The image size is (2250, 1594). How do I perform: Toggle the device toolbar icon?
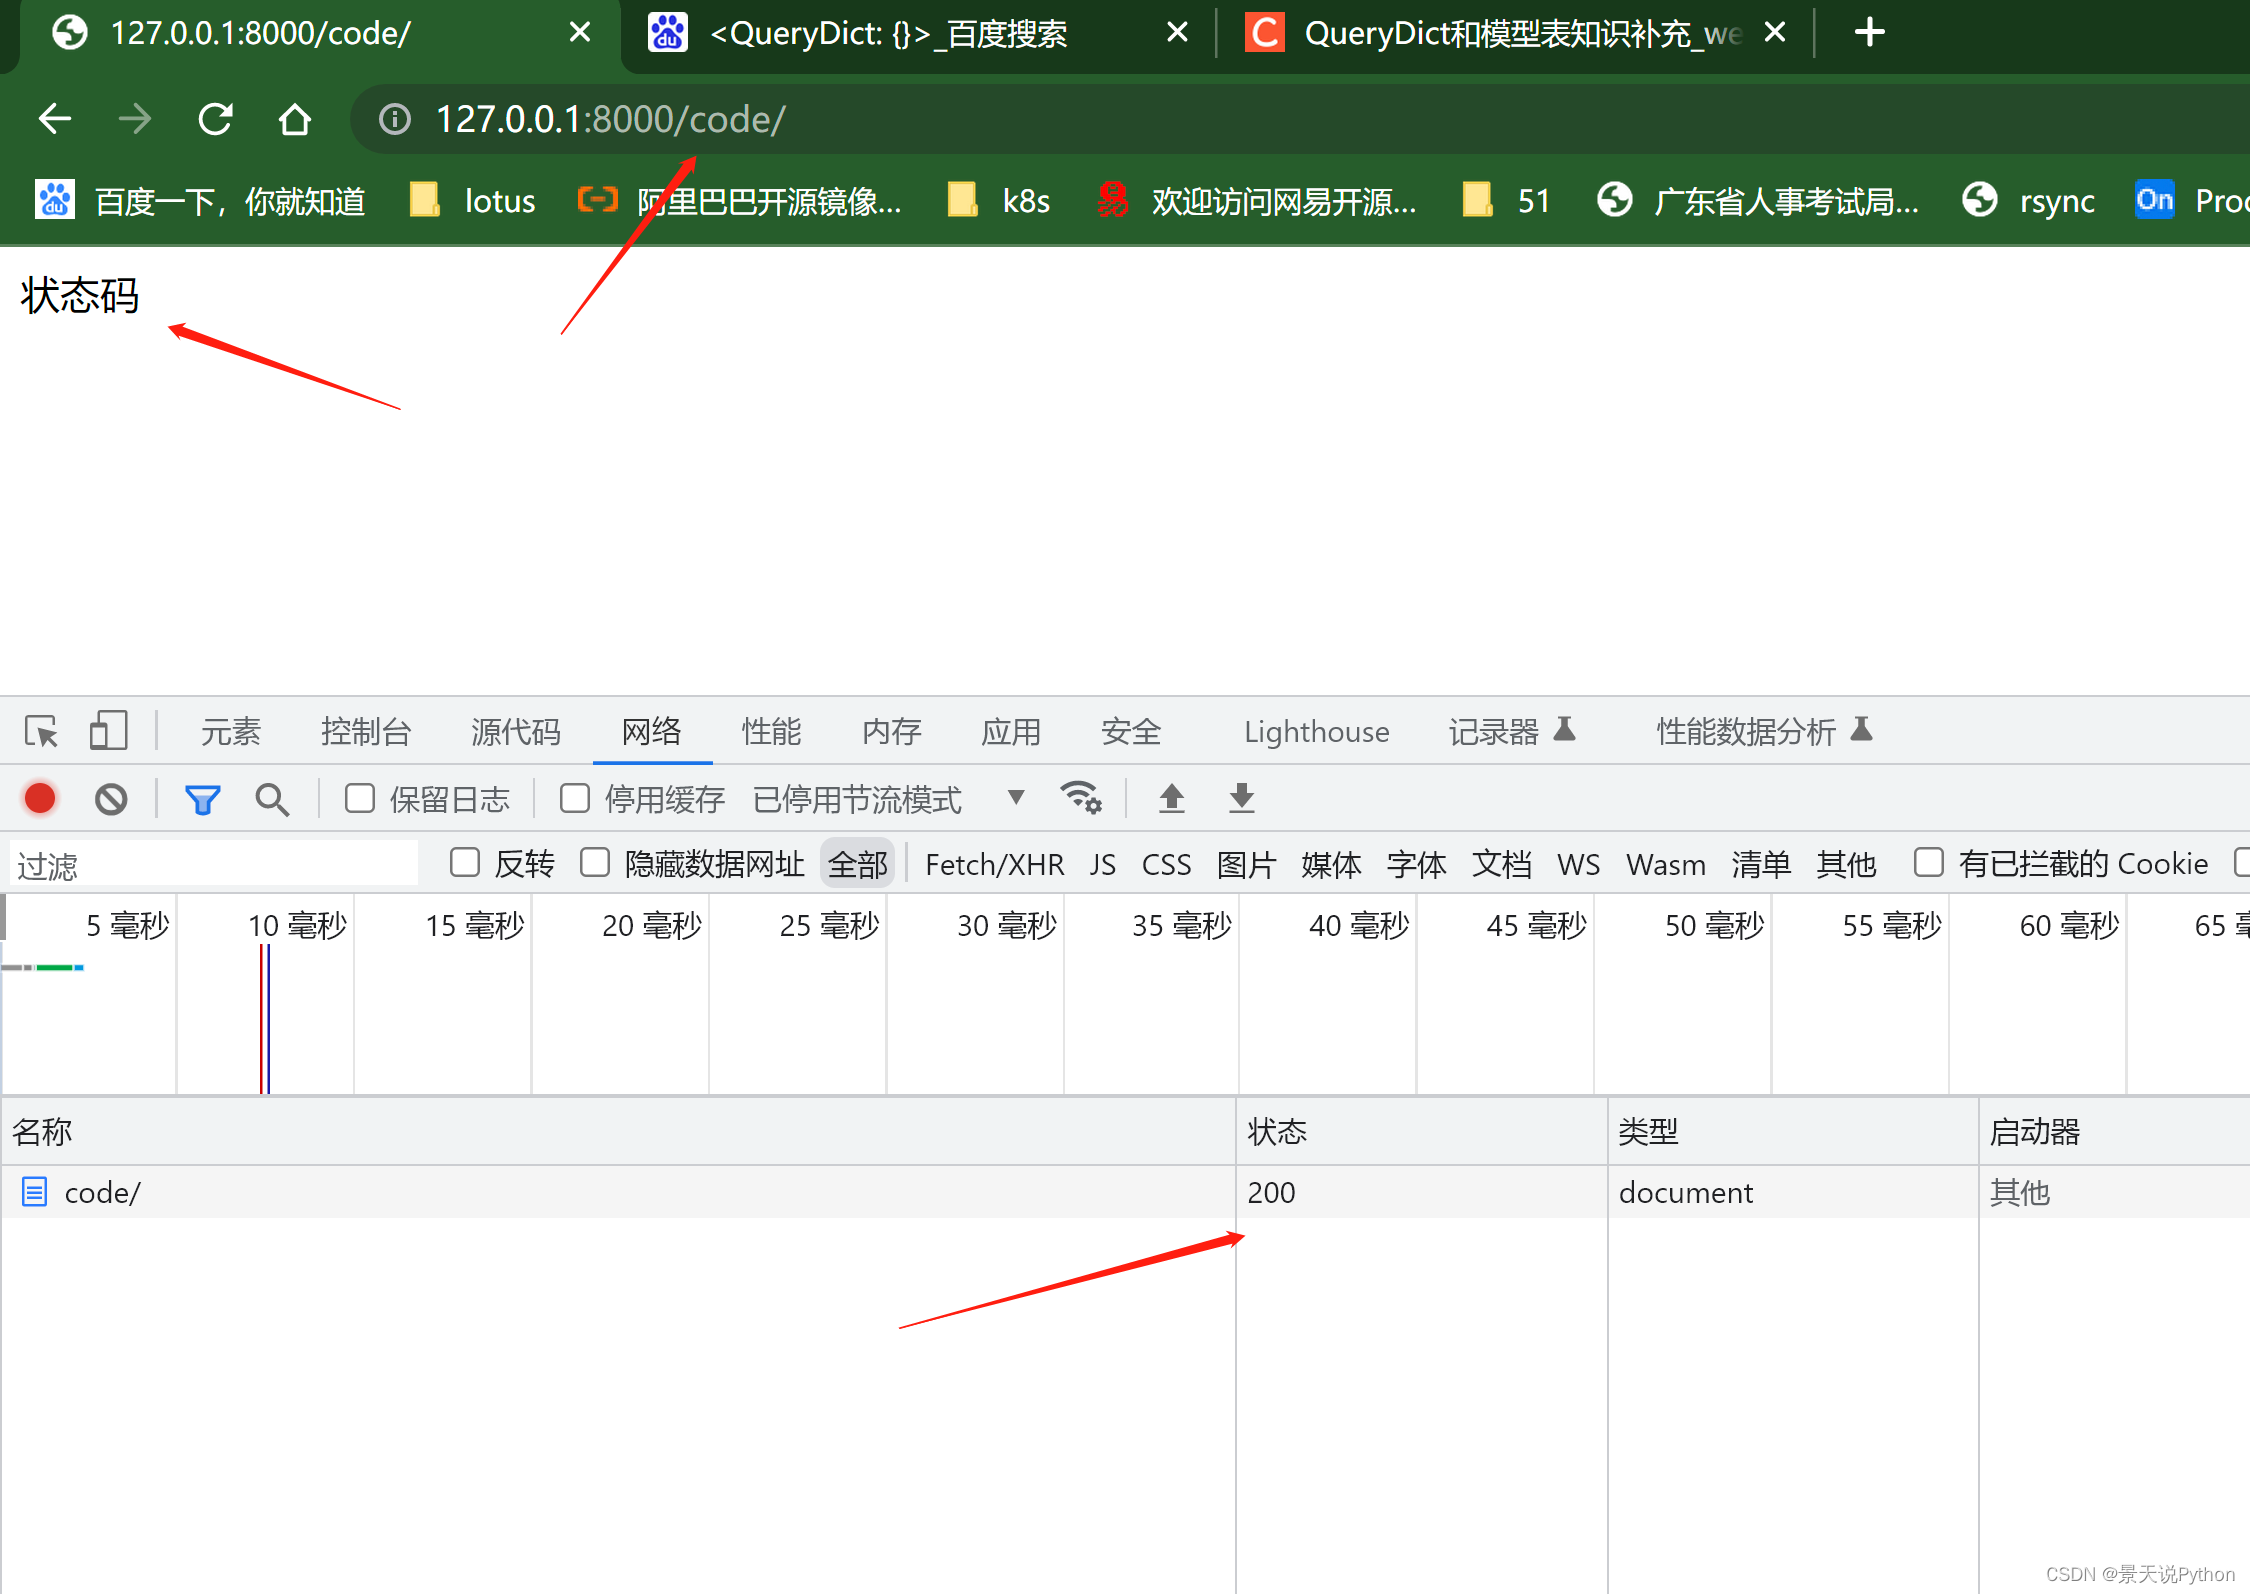click(x=108, y=731)
